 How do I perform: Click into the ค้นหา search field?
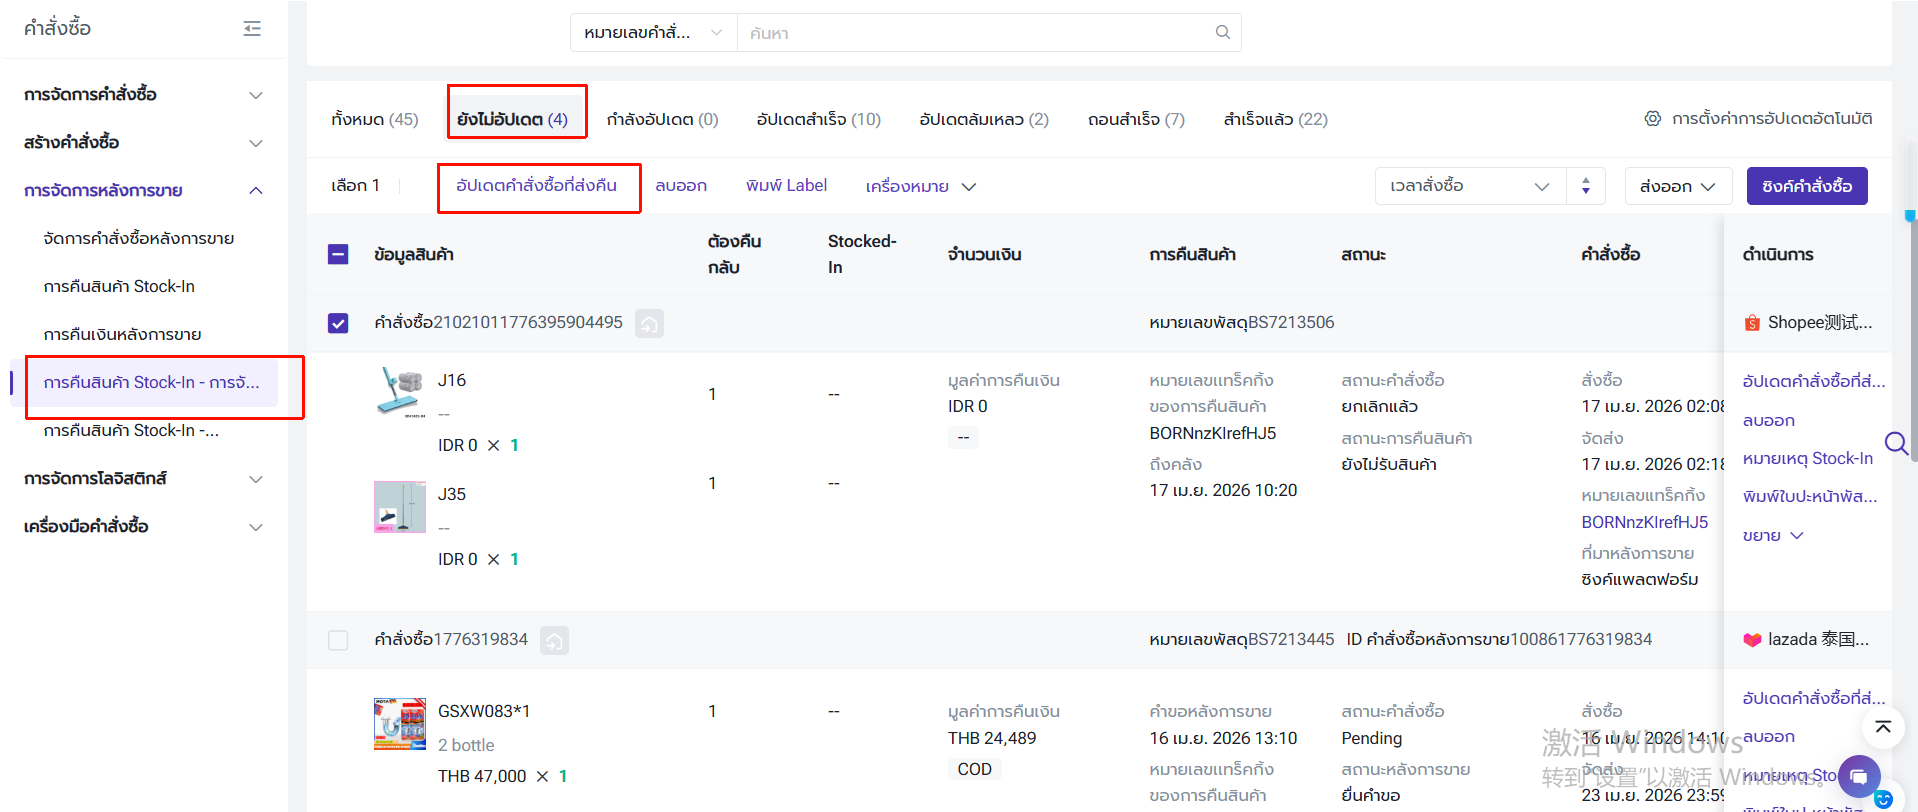tap(975, 33)
